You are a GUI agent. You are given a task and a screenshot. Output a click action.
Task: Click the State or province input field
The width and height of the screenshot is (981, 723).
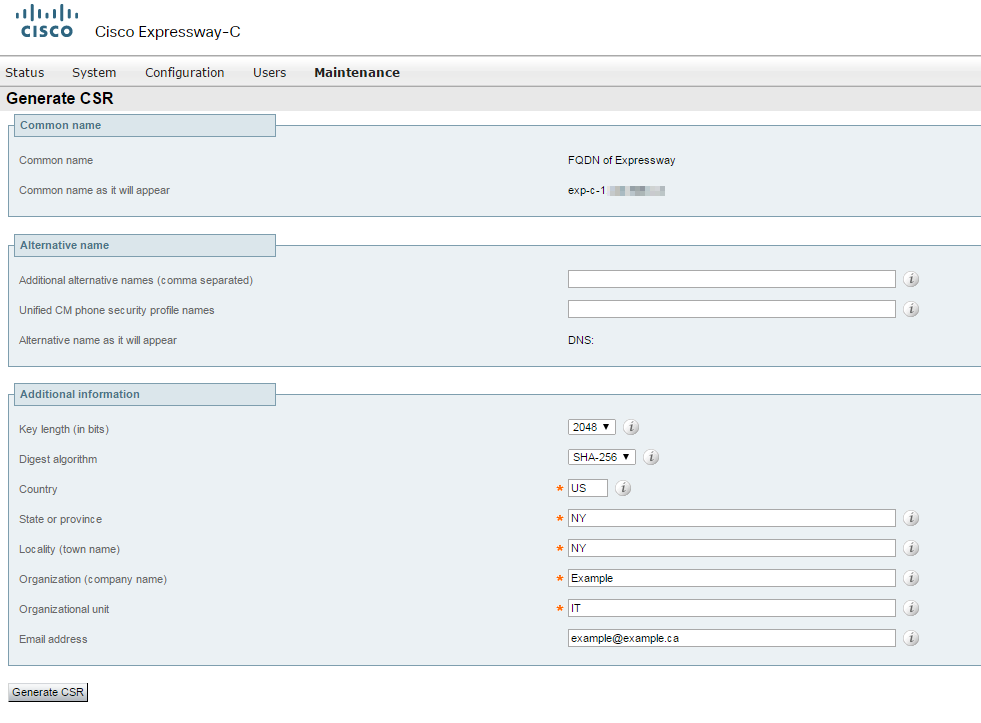click(731, 518)
